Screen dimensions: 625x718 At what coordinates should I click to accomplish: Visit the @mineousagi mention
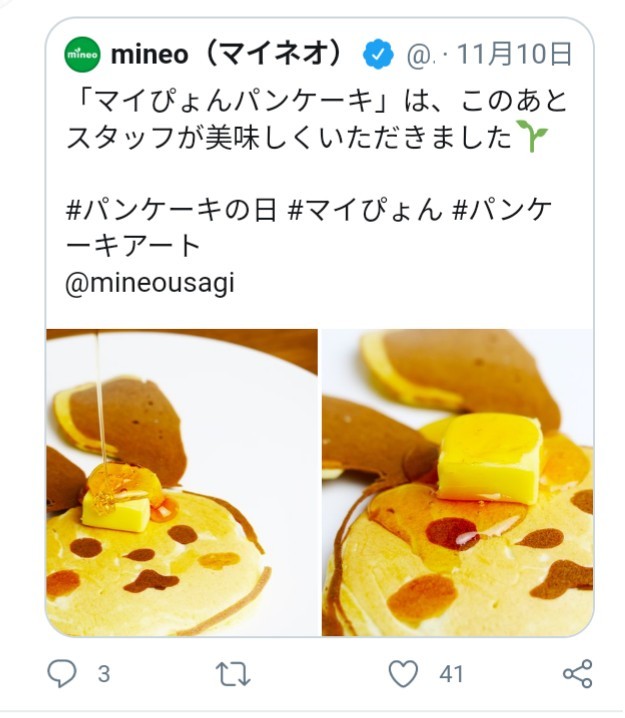coord(150,282)
